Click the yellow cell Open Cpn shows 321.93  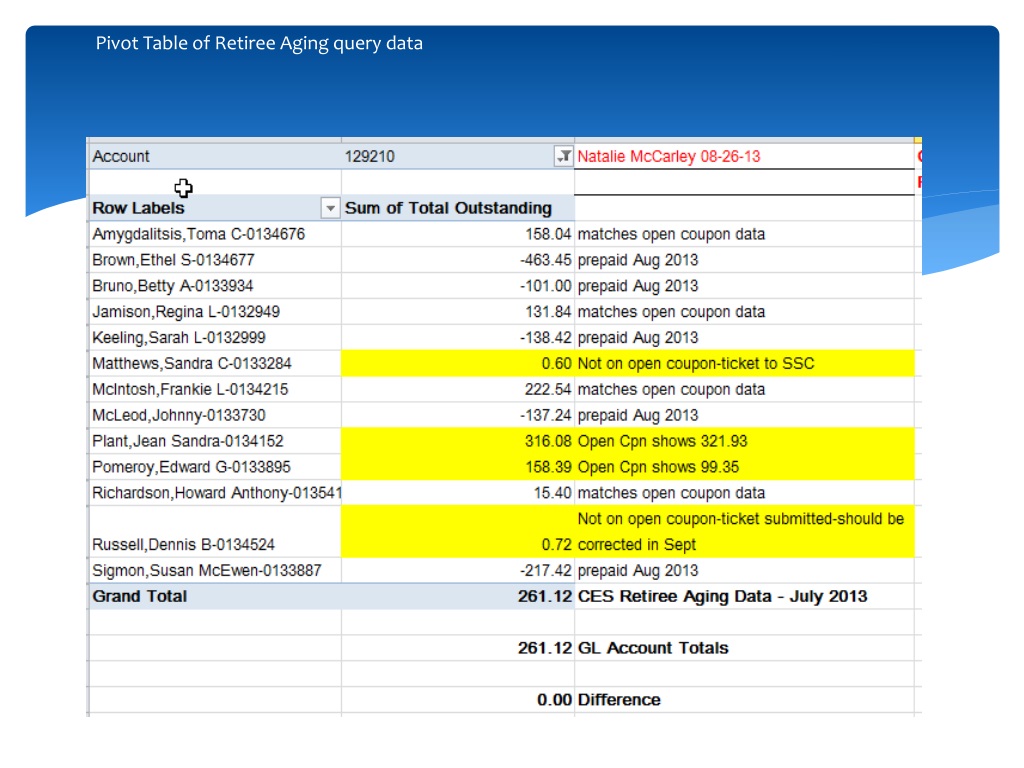744,441
